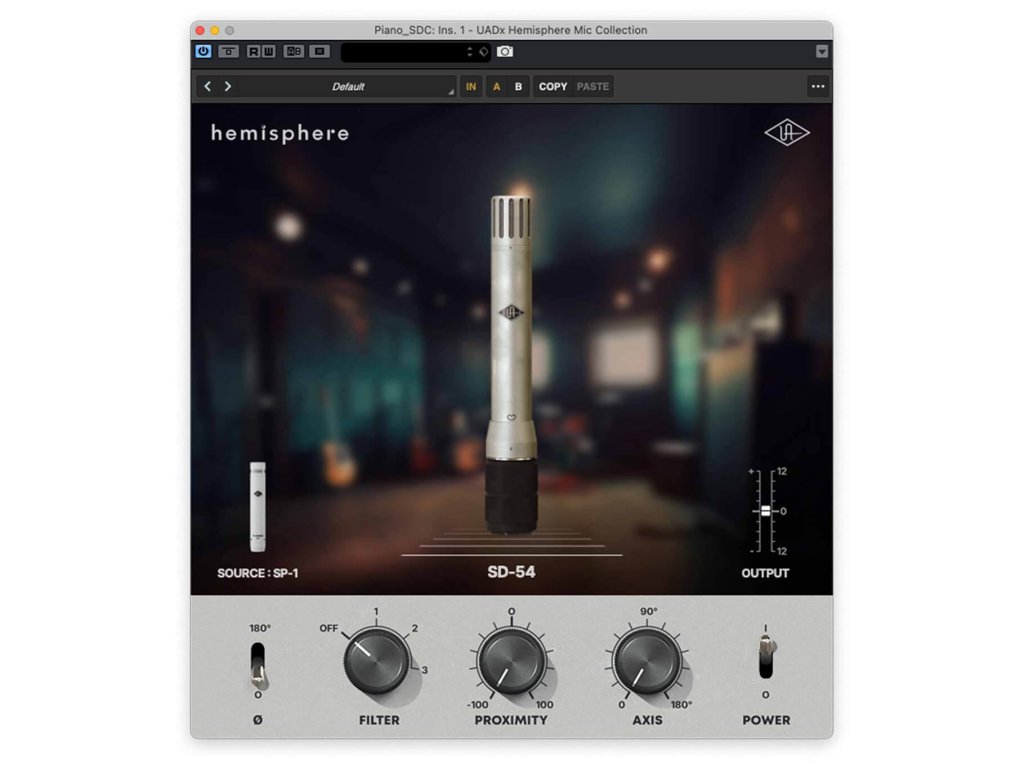Viewport: 1024px width, 768px height.
Task: Flip the 180° phase invert switch
Action: [x=258, y=665]
